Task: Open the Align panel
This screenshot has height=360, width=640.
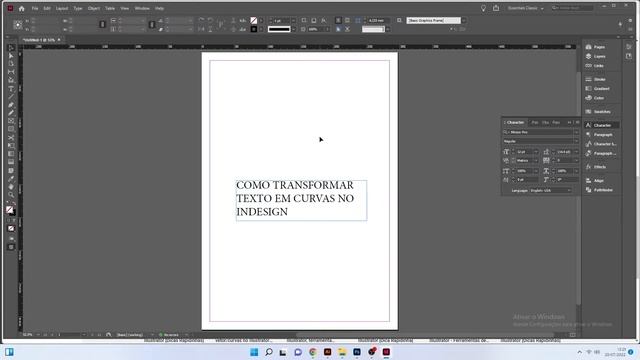Action: coord(598,180)
